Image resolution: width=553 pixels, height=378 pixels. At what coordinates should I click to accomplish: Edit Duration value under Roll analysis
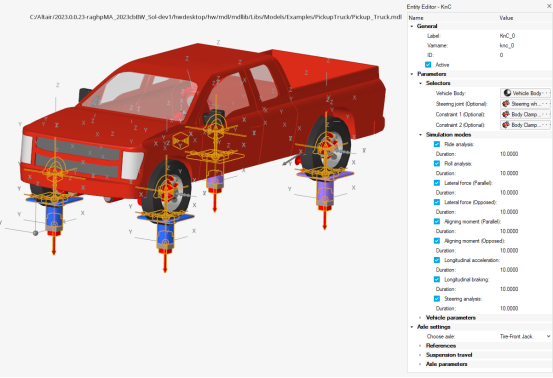(x=509, y=173)
